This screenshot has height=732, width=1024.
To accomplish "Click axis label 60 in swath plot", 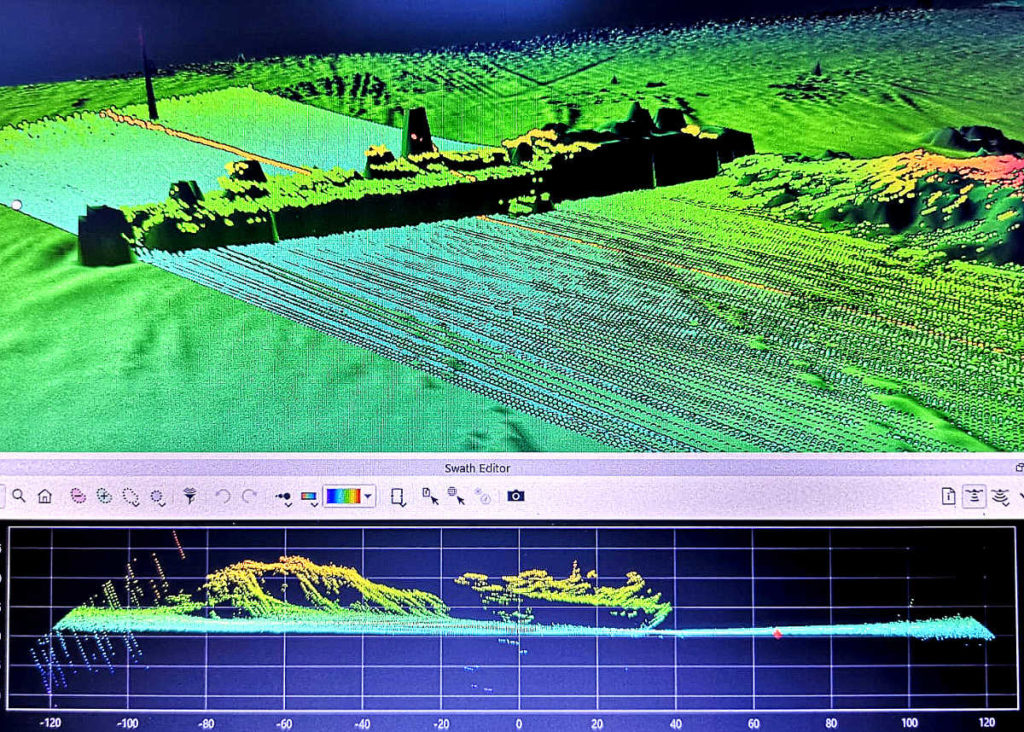I will (753, 724).
